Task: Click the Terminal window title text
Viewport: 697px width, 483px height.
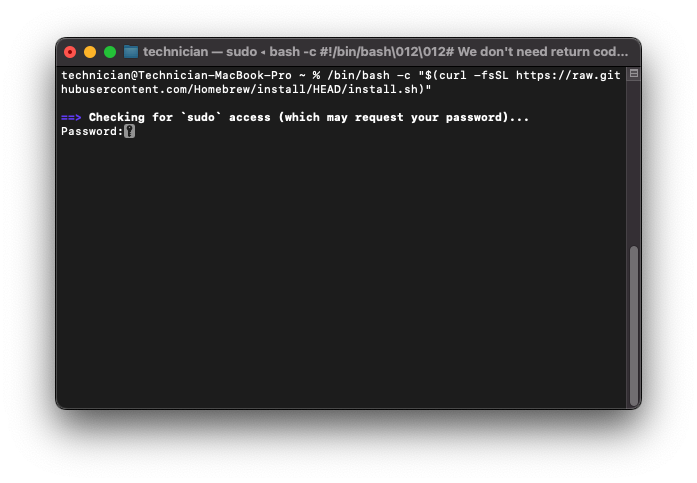Action: (385, 52)
